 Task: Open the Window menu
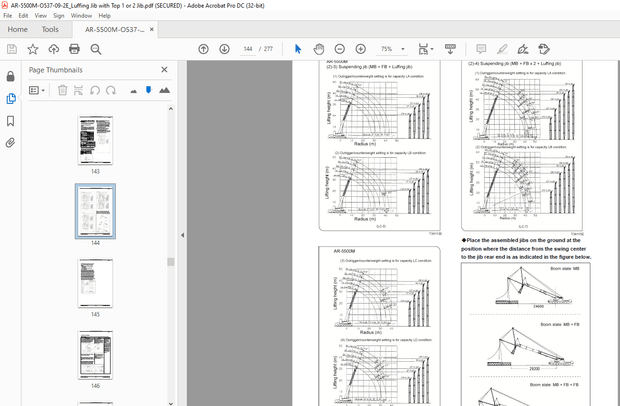pyautogui.click(x=81, y=16)
